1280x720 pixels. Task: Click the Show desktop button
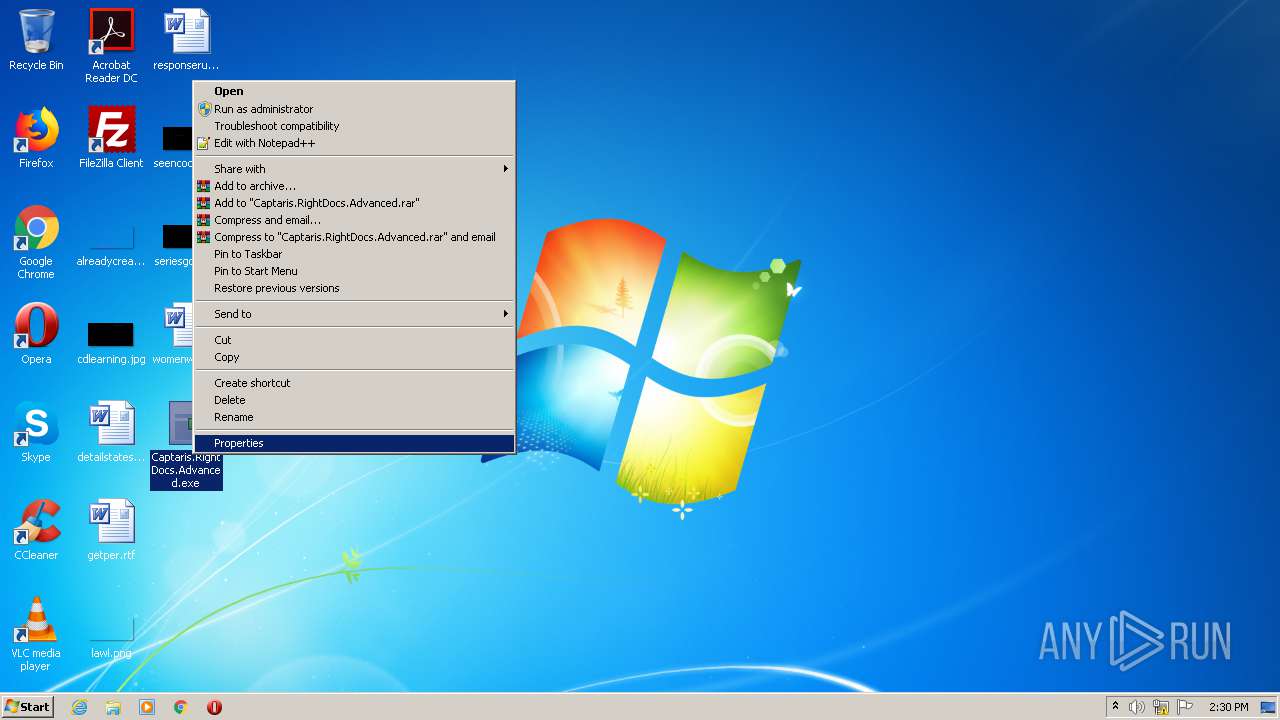[x=1269, y=707]
